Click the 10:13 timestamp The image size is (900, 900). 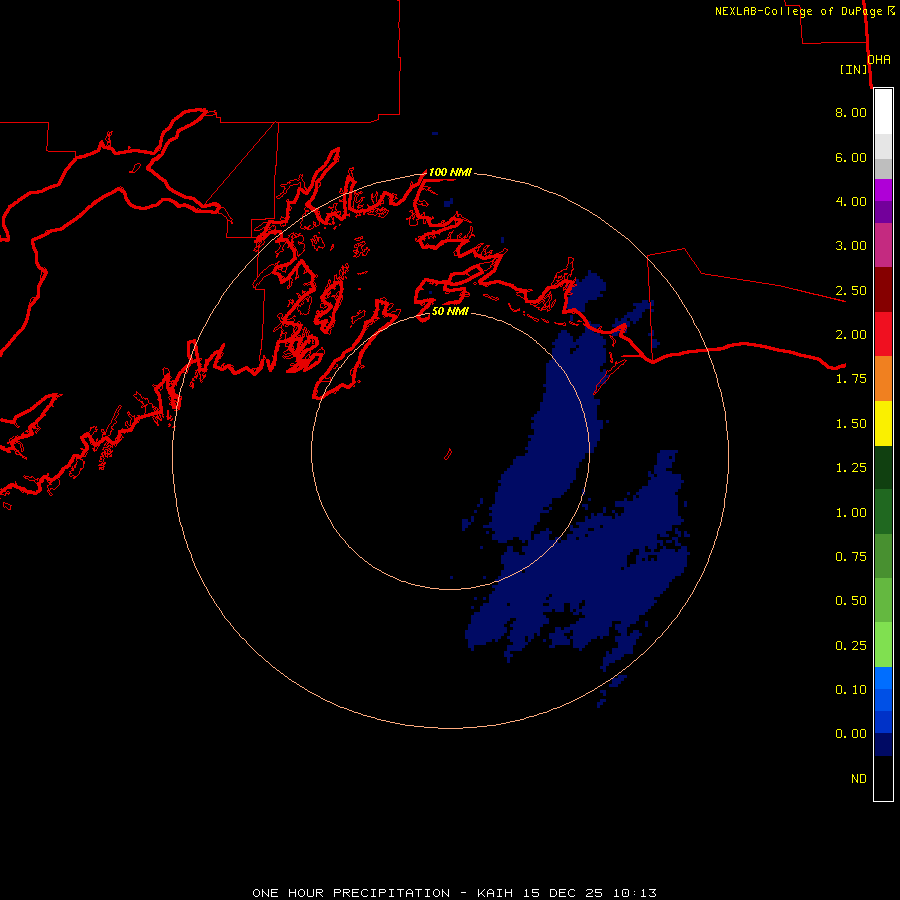[635, 893]
